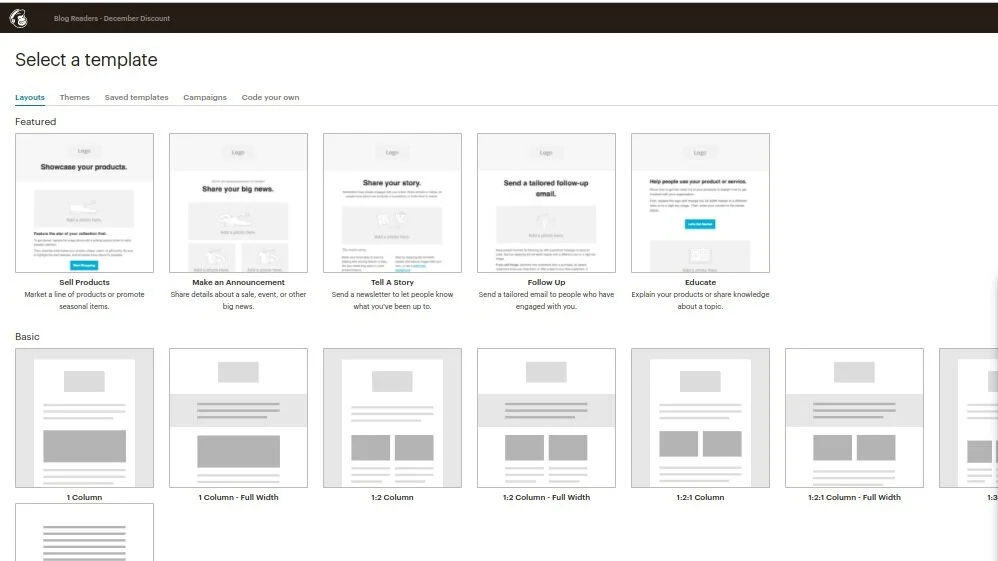
Task: Open the Code your own tab
Action: tap(271, 97)
